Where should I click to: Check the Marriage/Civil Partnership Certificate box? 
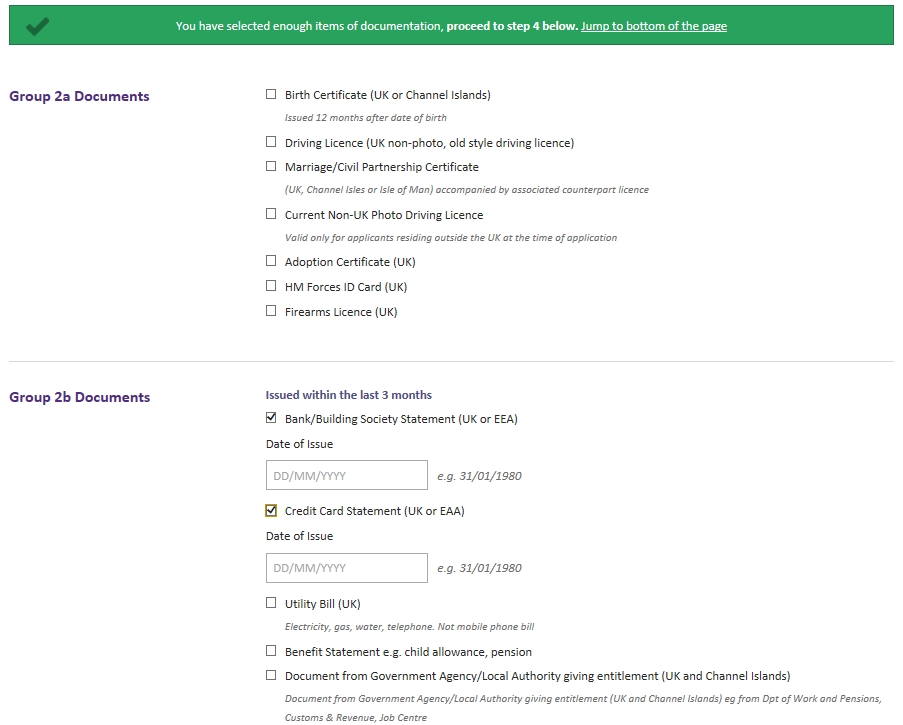click(271, 167)
